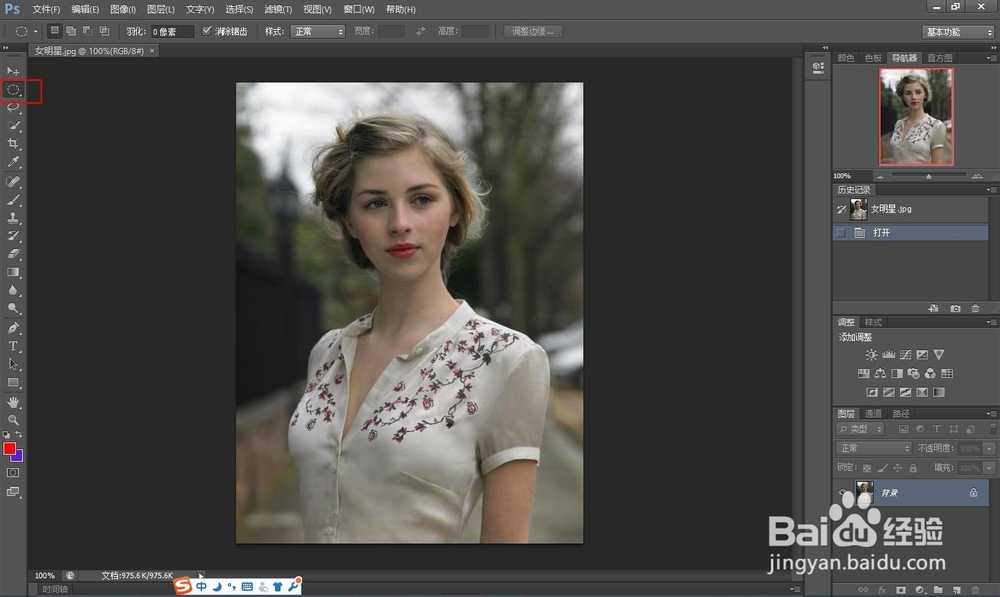This screenshot has height=597, width=1000.
Task: Choose Subtract from Selection mode
Action: point(87,31)
